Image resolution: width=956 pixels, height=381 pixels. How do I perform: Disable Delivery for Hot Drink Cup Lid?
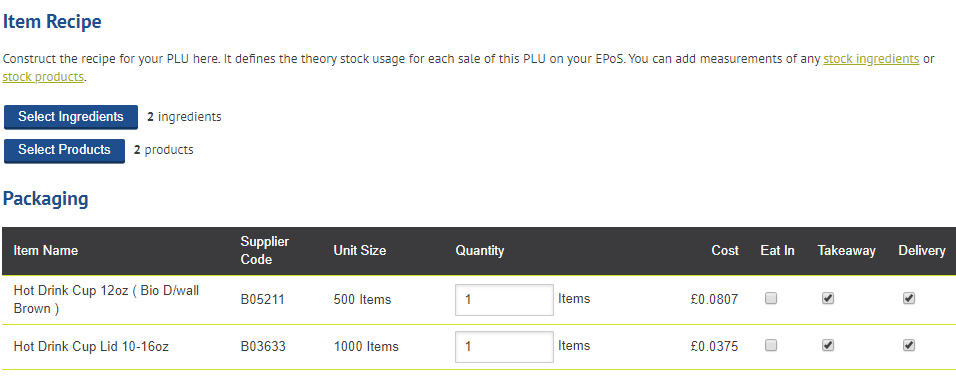909,346
